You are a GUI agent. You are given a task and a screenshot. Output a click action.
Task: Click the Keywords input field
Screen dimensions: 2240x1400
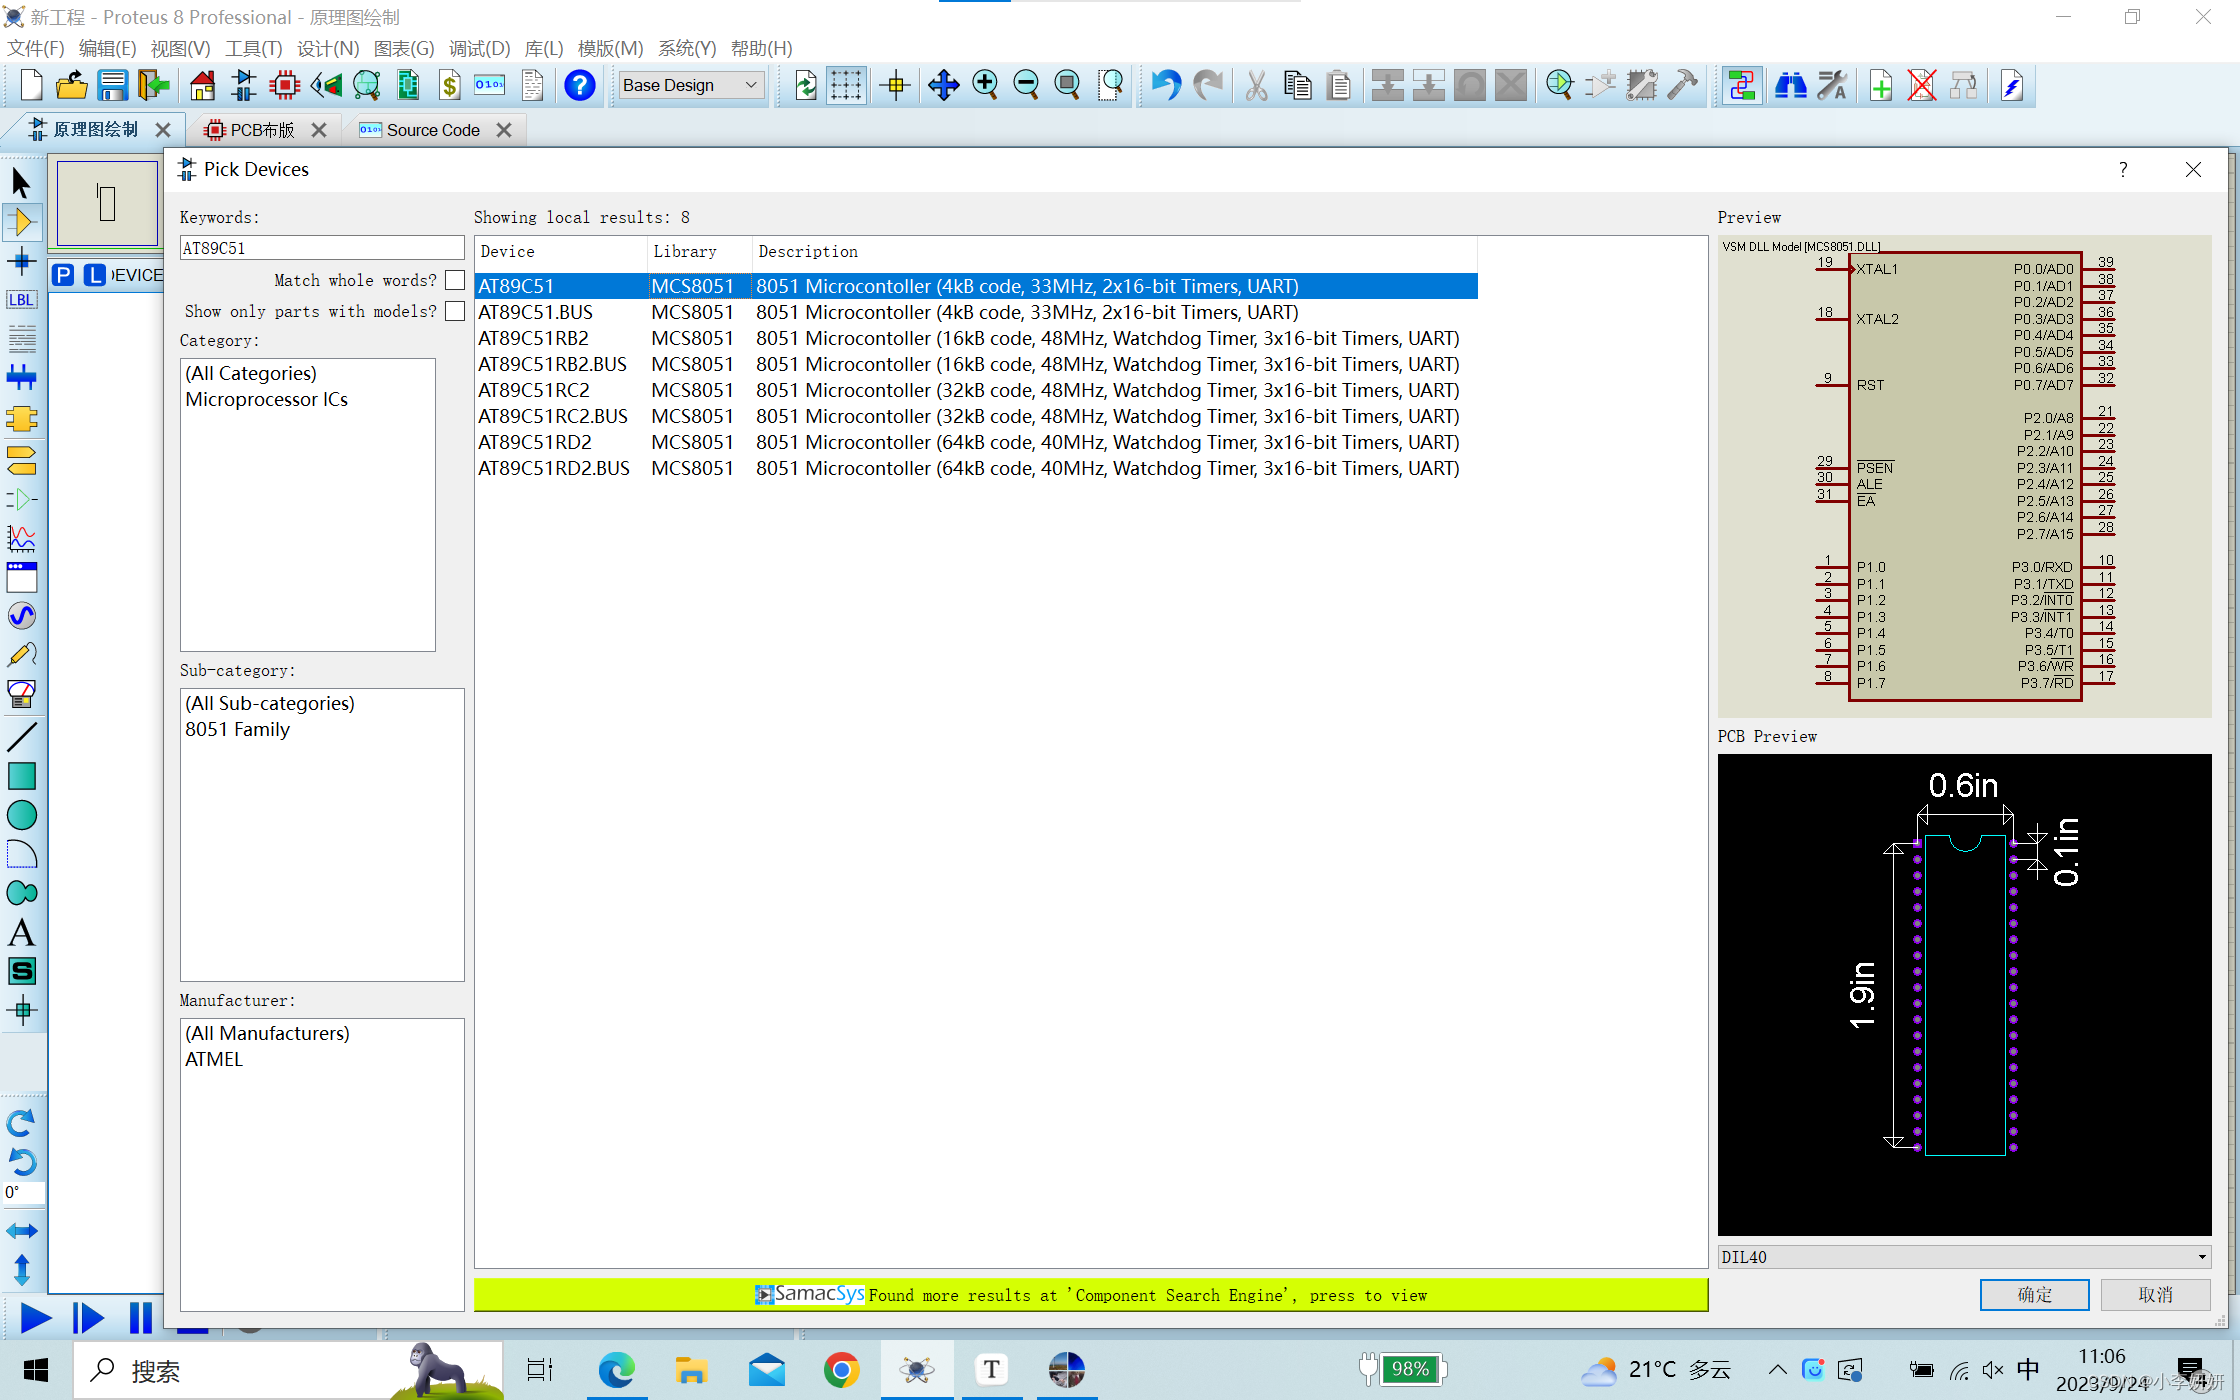tap(321, 248)
